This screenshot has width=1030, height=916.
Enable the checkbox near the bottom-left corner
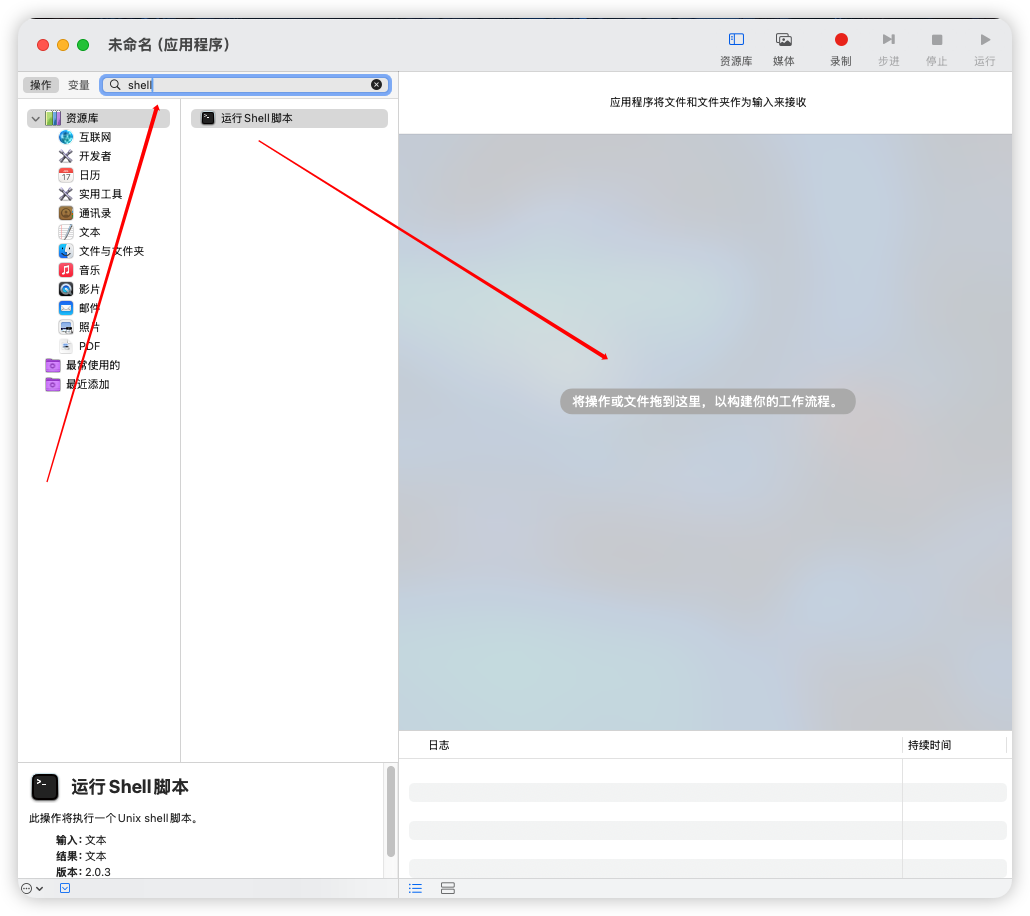[65, 888]
